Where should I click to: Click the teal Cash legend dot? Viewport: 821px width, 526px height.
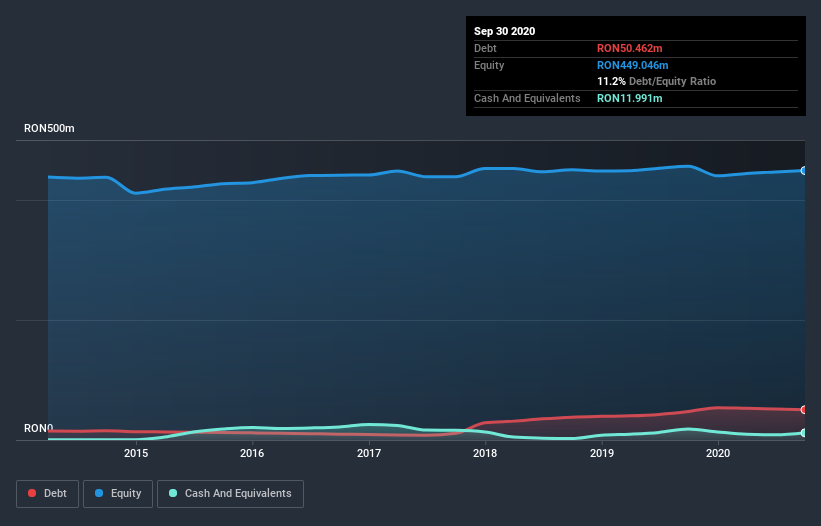pos(173,493)
